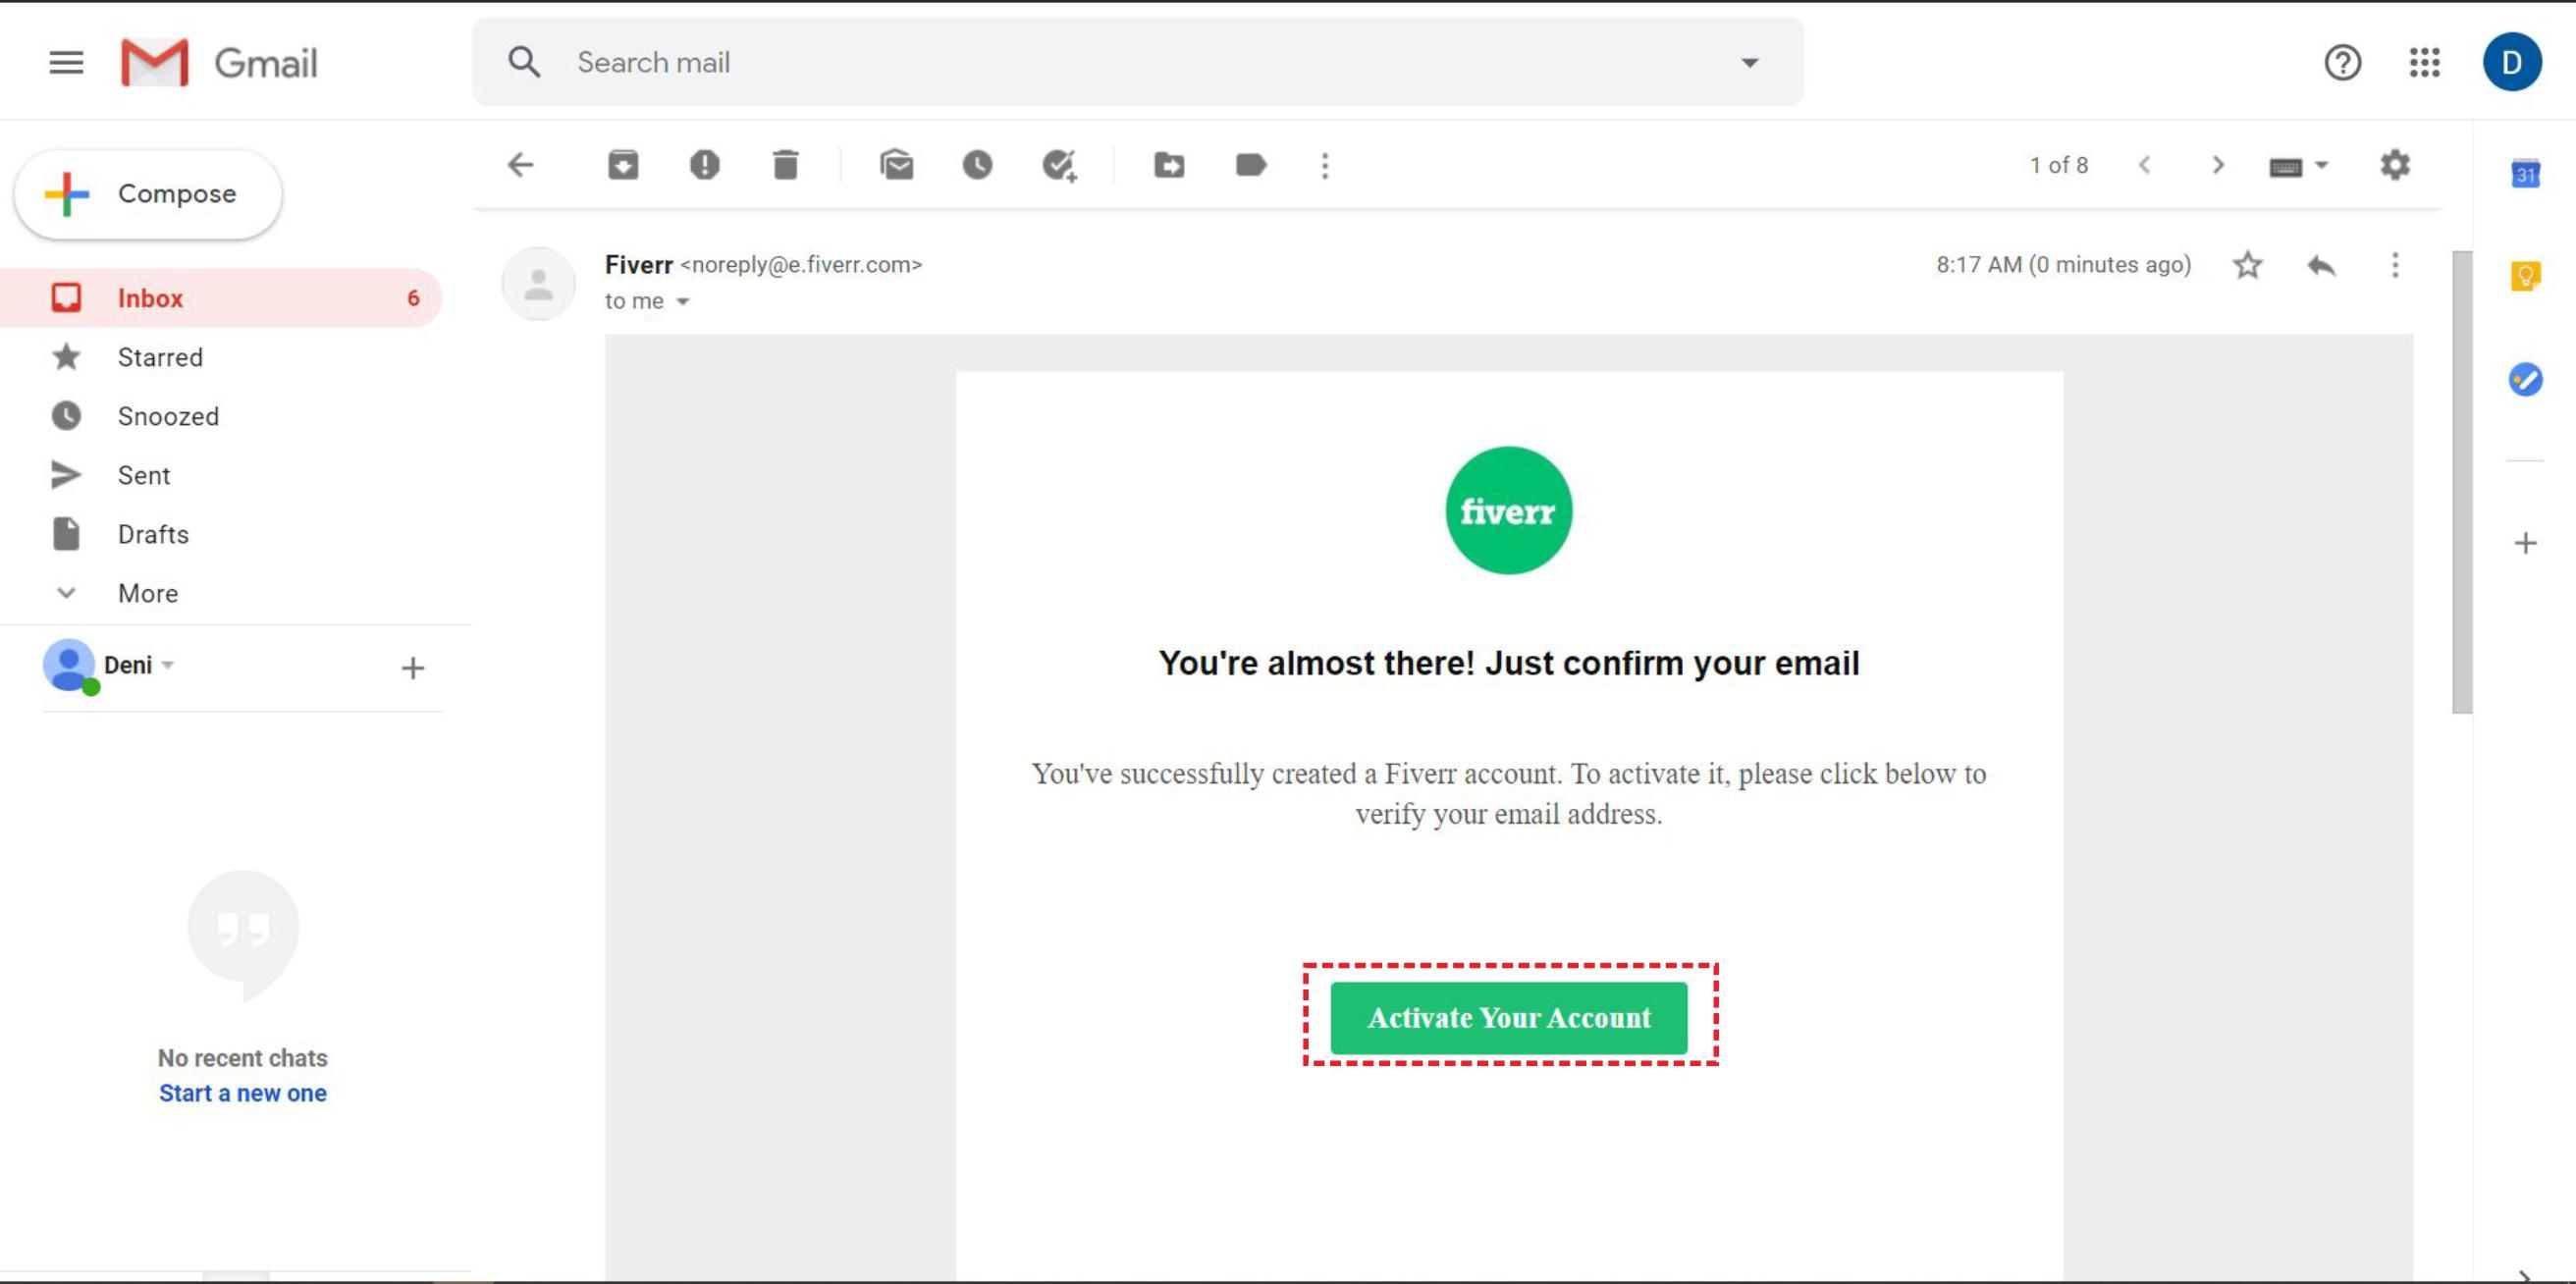Expand the 'to me' recipient details

click(x=683, y=302)
